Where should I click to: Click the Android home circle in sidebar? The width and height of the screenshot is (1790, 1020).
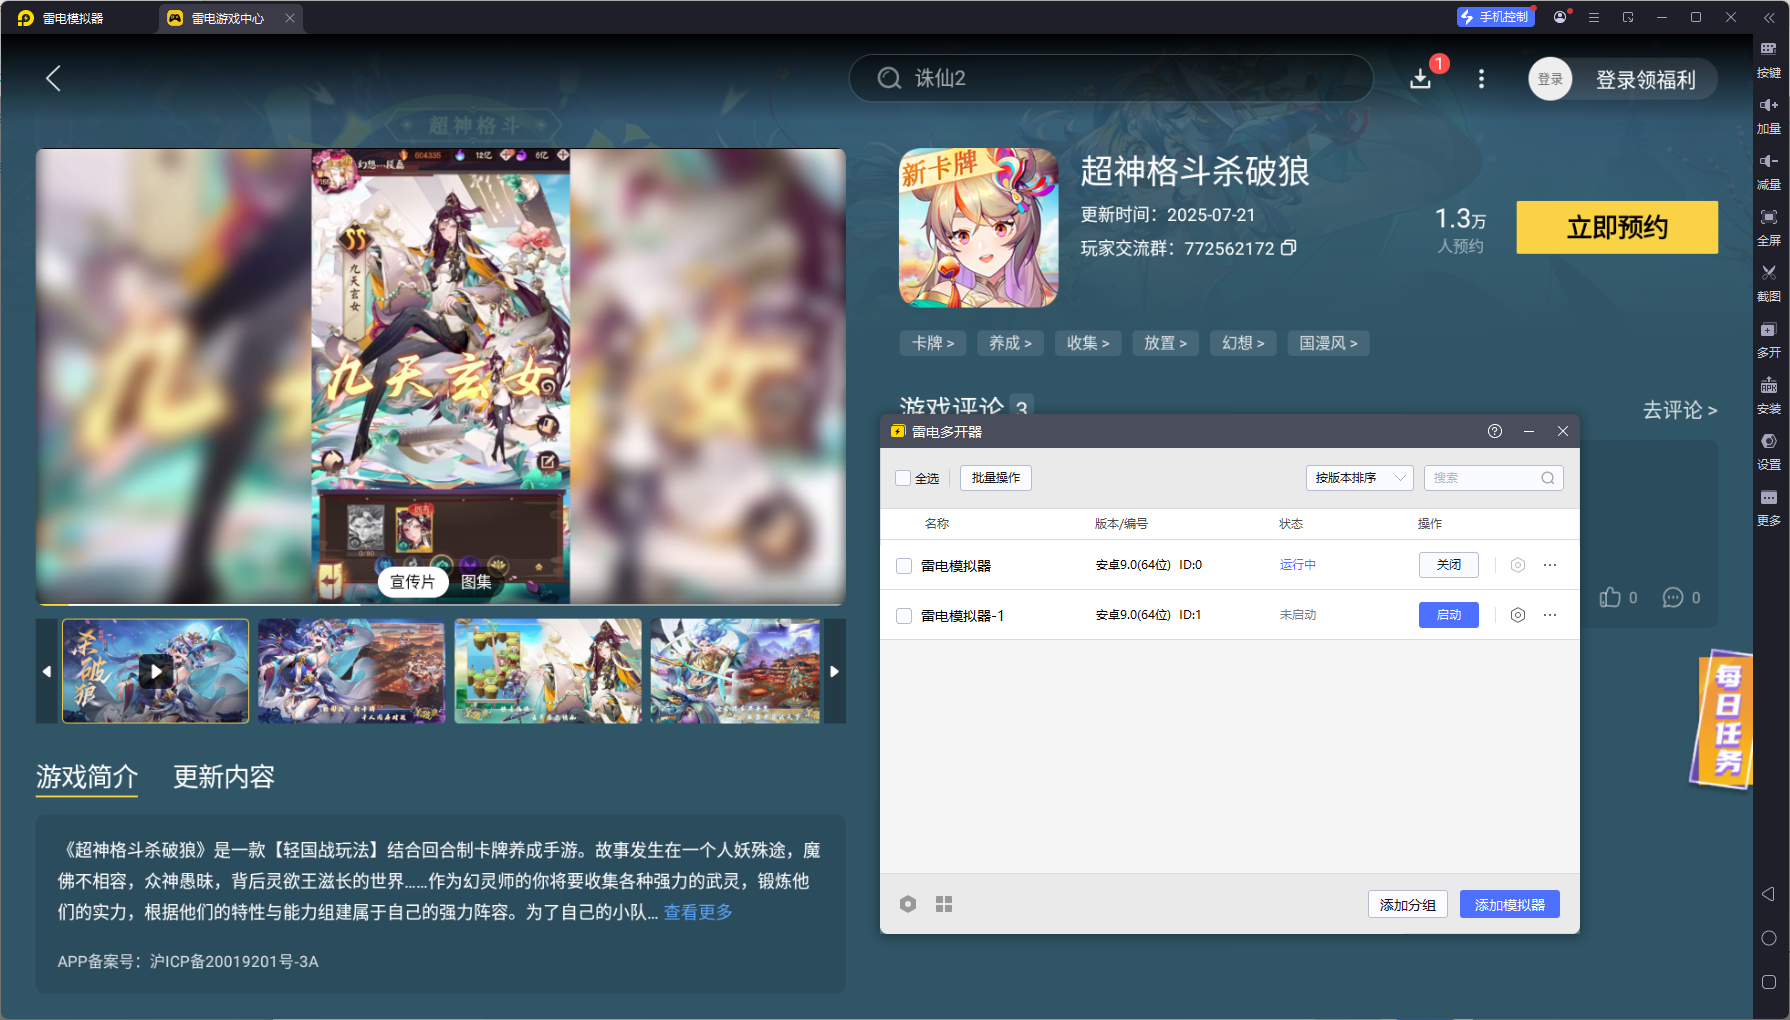(x=1768, y=938)
